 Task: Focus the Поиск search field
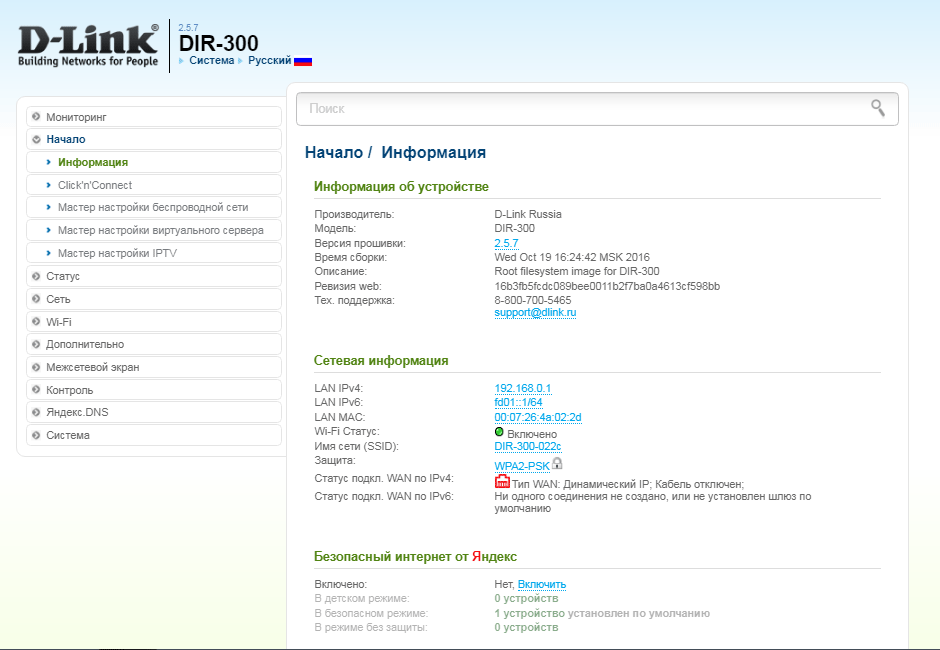point(597,109)
